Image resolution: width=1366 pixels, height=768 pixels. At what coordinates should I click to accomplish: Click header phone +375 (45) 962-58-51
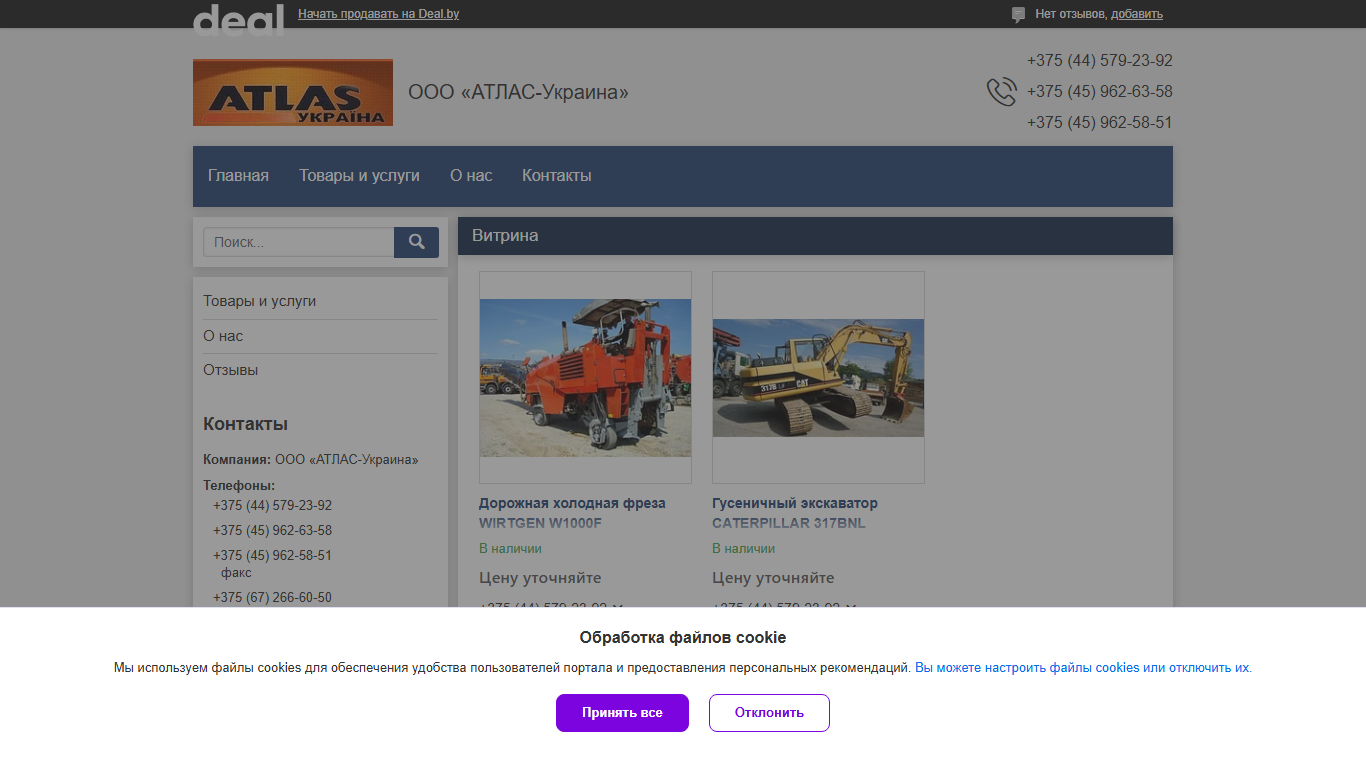[1100, 123]
